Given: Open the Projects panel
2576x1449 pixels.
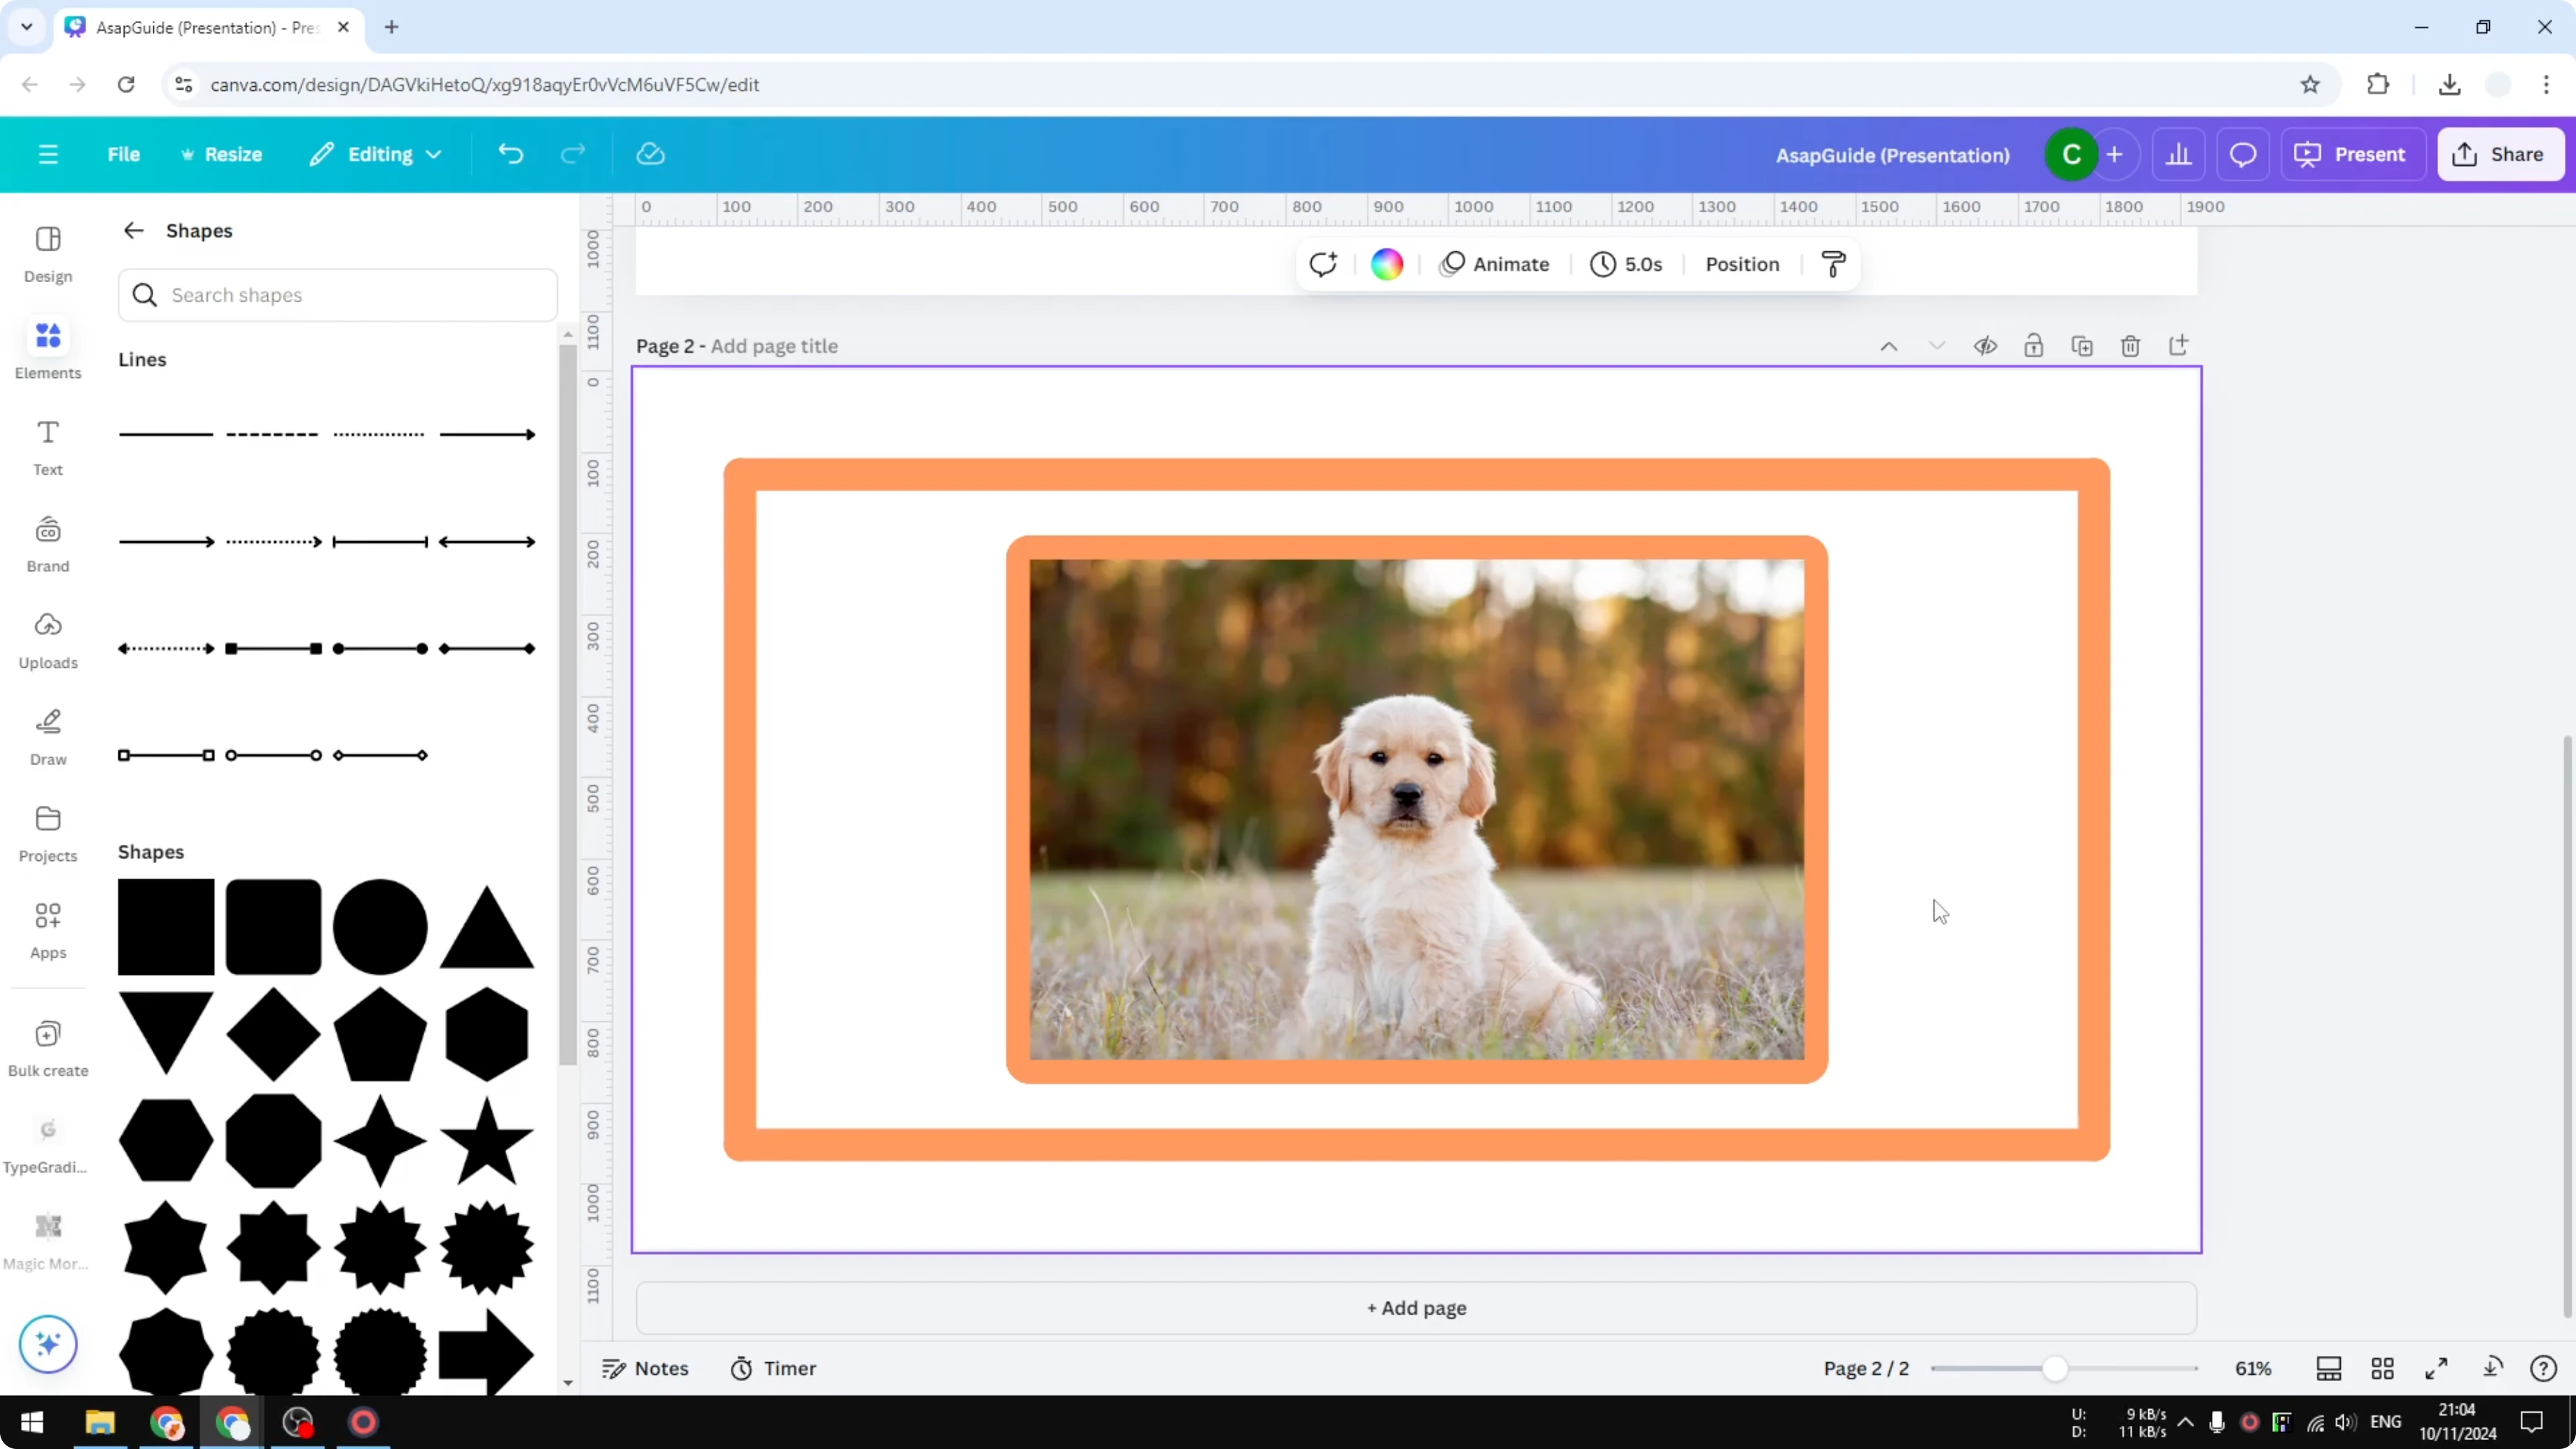Looking at the screenshot, I should pyautogui.click(x=47, y=834).
